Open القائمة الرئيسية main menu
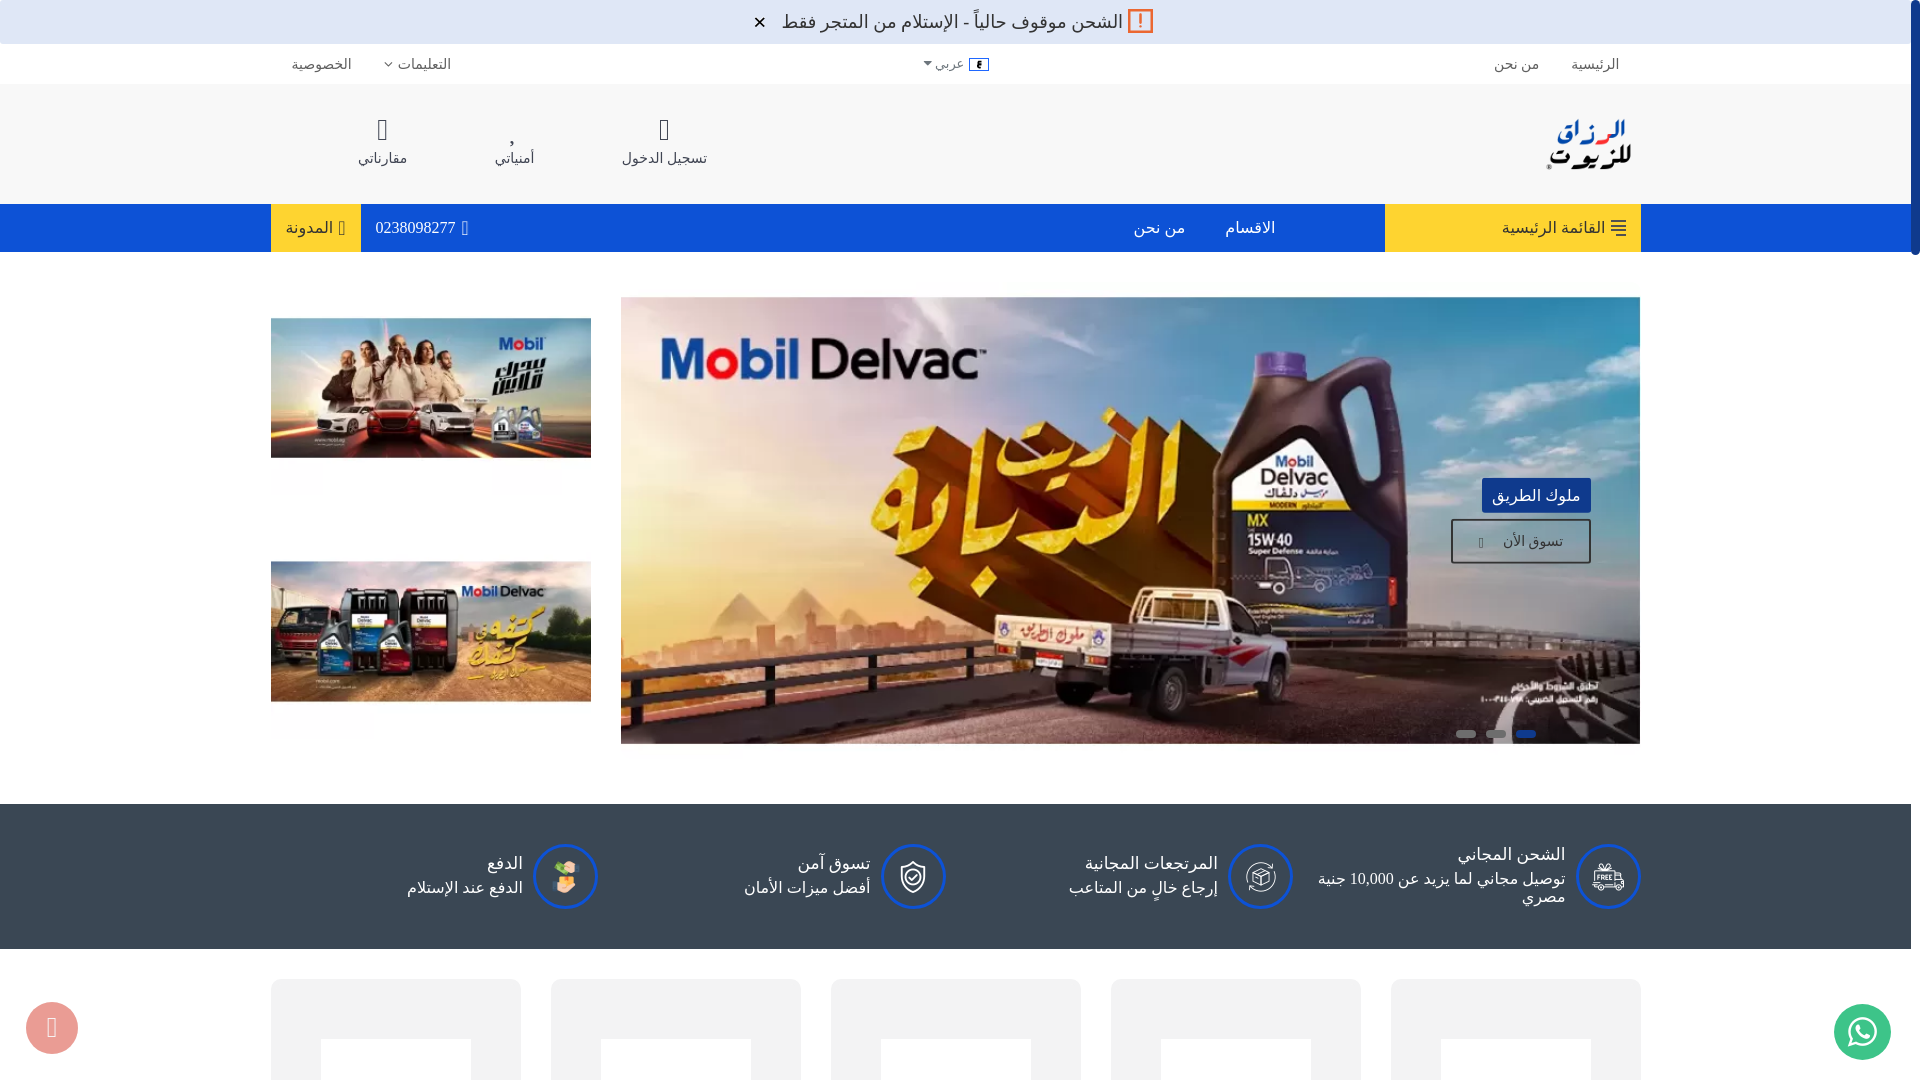 1513,228
